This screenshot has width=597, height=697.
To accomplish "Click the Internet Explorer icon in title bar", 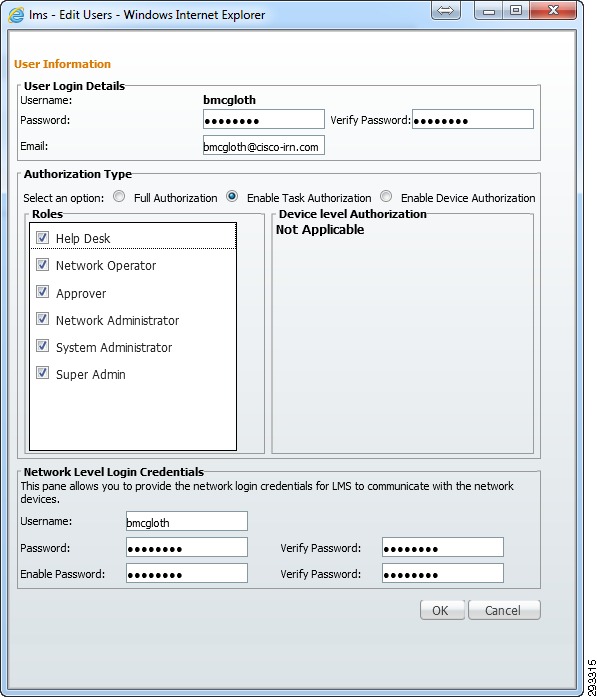I will pyautogui.click(x=16, y=15).
